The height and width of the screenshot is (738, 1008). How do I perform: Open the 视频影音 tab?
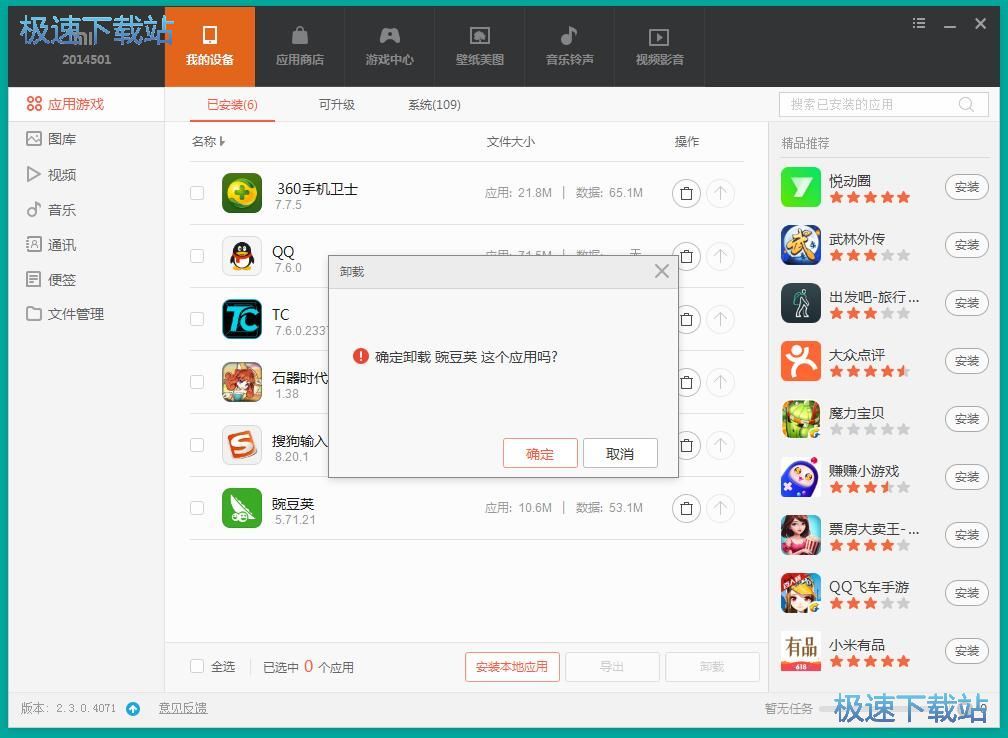point(660,47)
